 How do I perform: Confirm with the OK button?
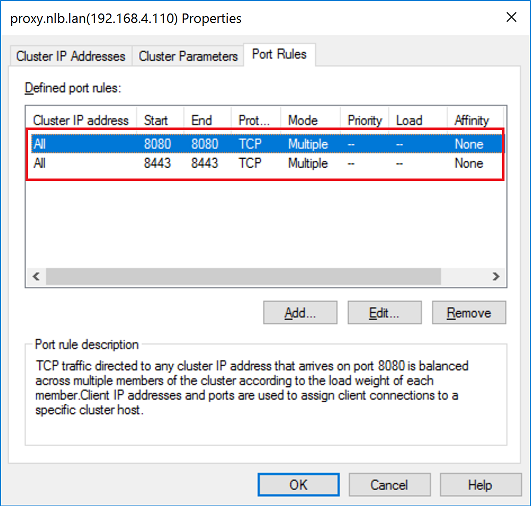pyautogui.click(x=298, y=485)
